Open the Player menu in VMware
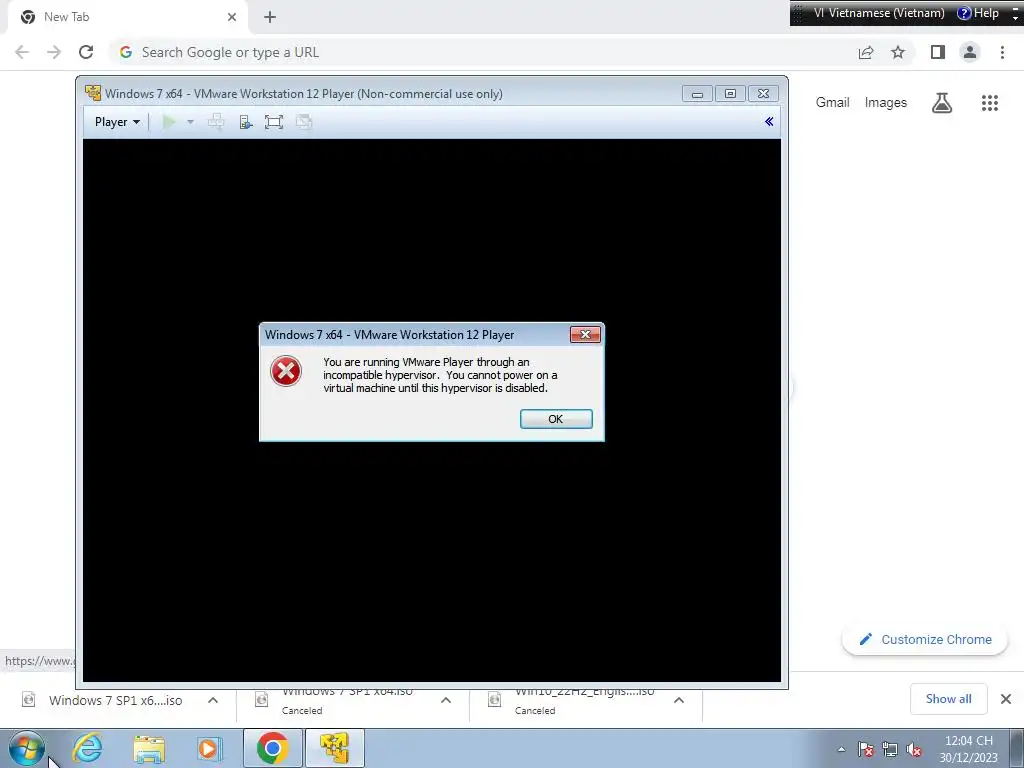 [117, 121]
